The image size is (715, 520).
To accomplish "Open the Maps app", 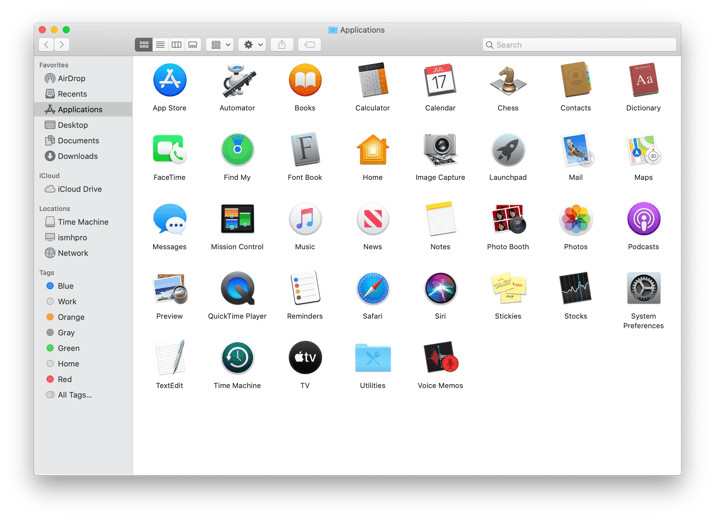I will click(x=643, y=150).
